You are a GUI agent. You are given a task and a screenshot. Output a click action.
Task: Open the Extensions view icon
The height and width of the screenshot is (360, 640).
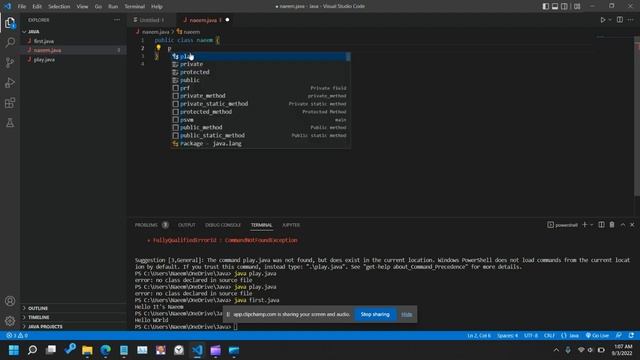point(10,102)
